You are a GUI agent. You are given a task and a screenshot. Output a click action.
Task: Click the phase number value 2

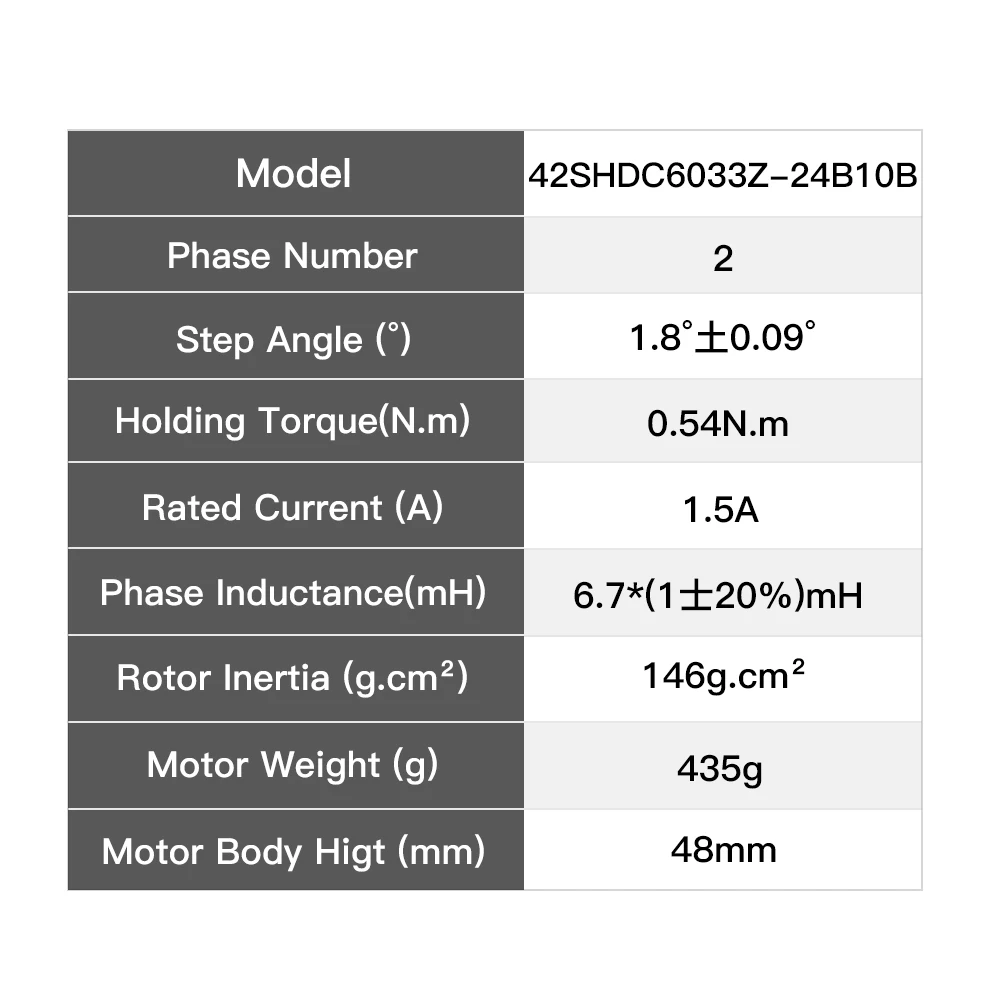723,258
